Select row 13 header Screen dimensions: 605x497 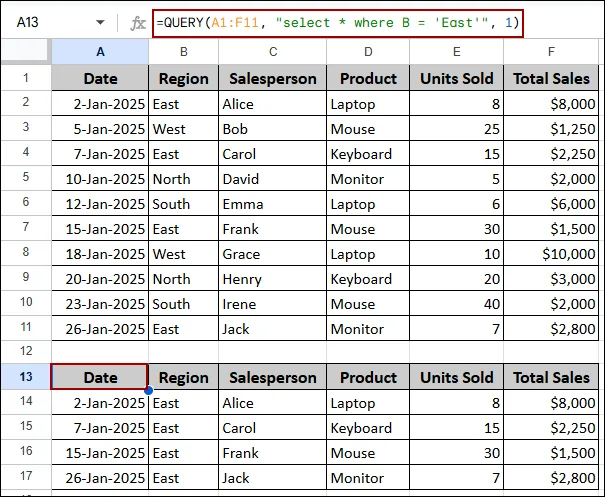(x=26, y=377)
